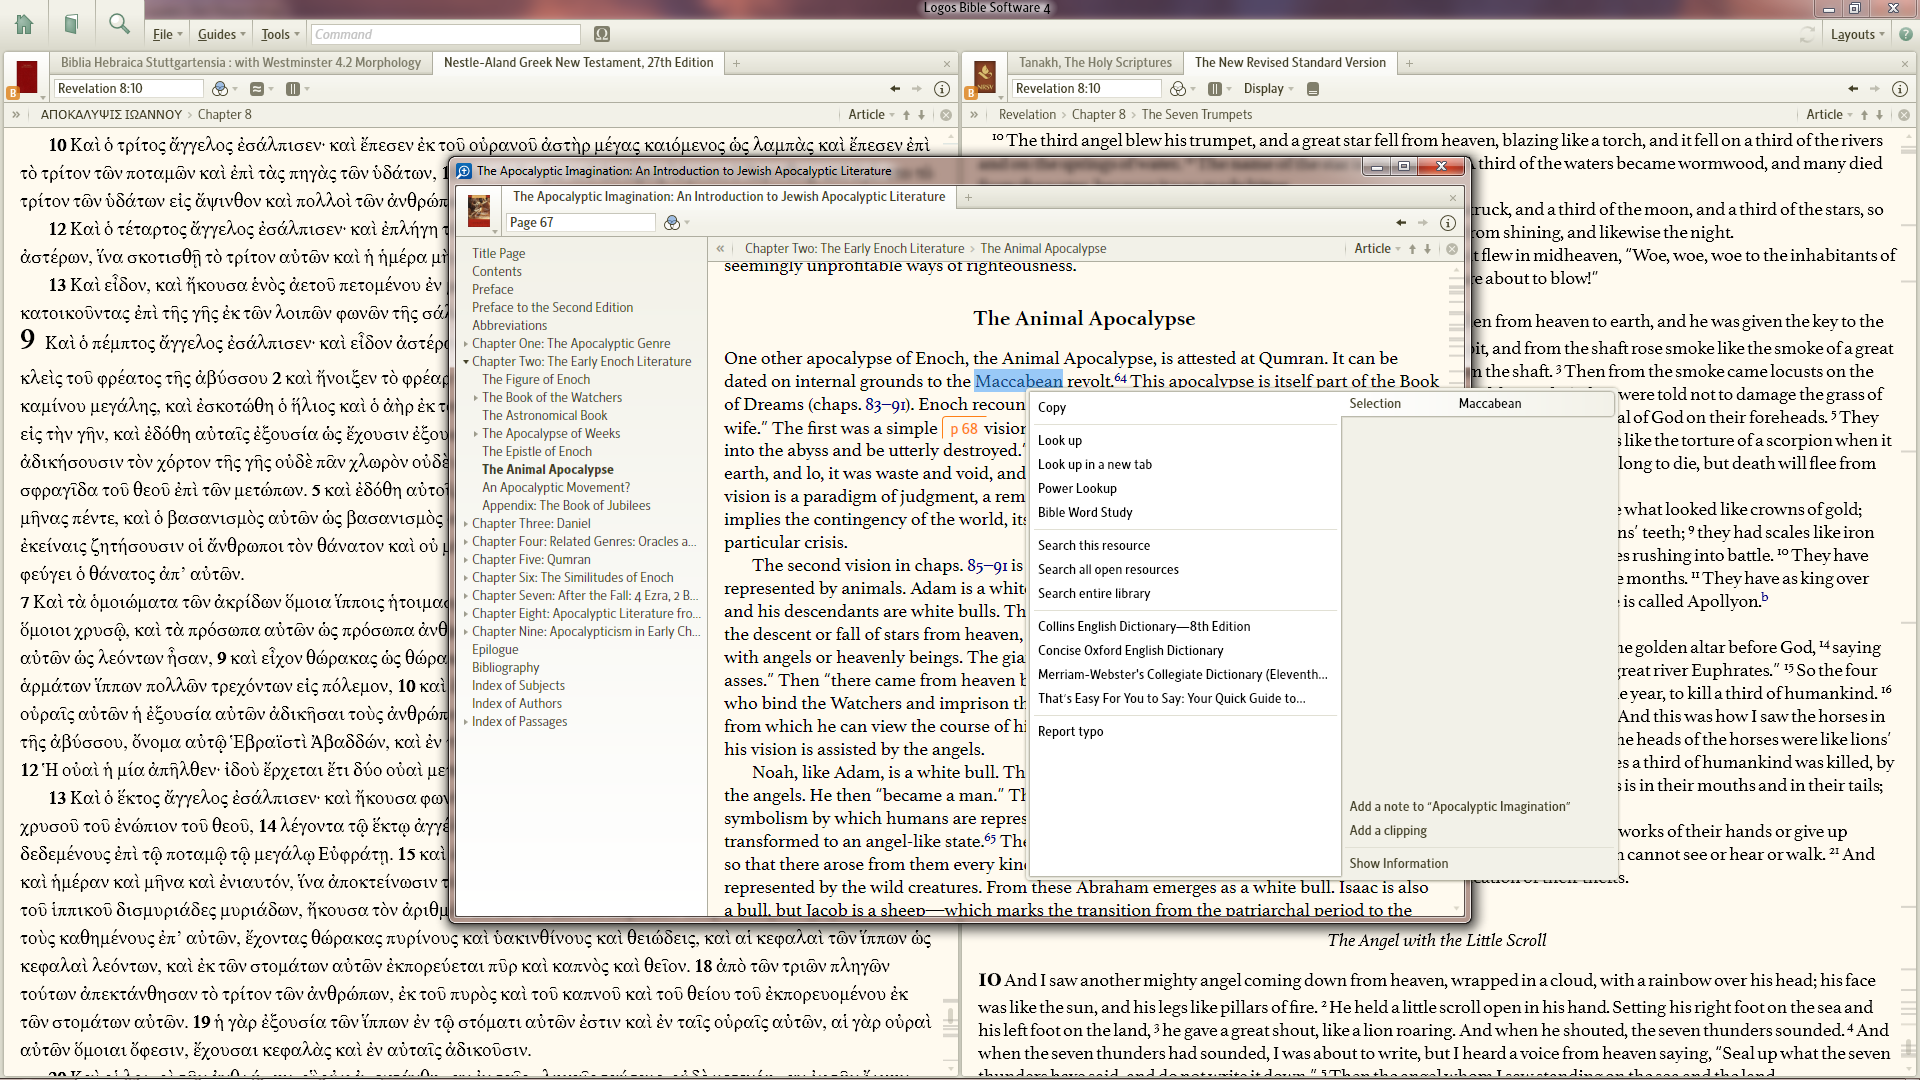The width and height of the screenshot is (1920, 1080).
Task: Expand Chapter Five: Qumran in contents
Action: point(466,560)
